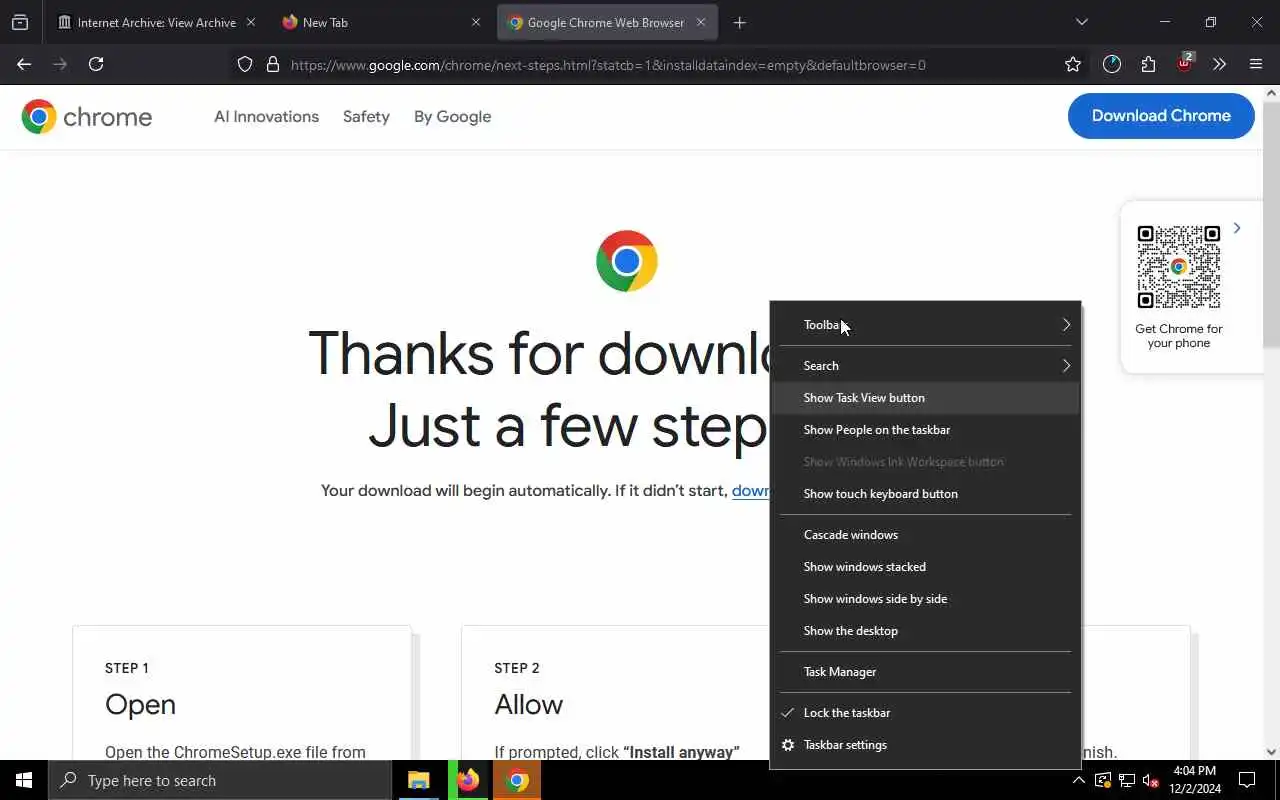Switch to Firefox in taskbar

pos(467,780)
